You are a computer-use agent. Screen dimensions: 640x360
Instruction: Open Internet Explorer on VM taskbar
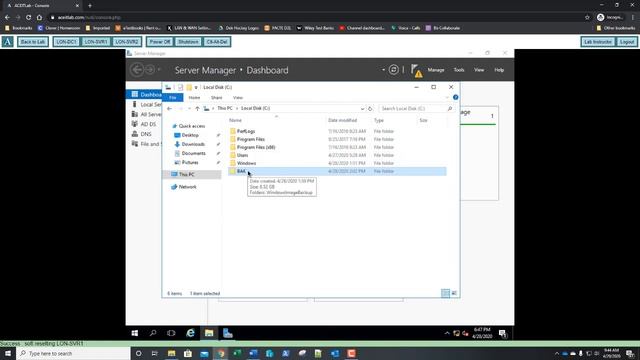pyautogui.click(x=191, y=333)
